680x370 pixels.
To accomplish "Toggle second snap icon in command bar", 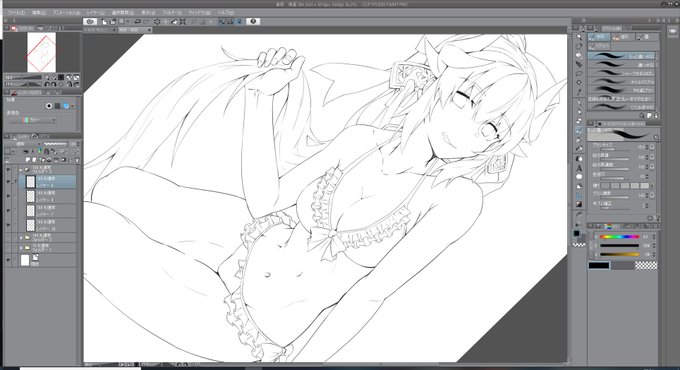I will coord(230,21).
